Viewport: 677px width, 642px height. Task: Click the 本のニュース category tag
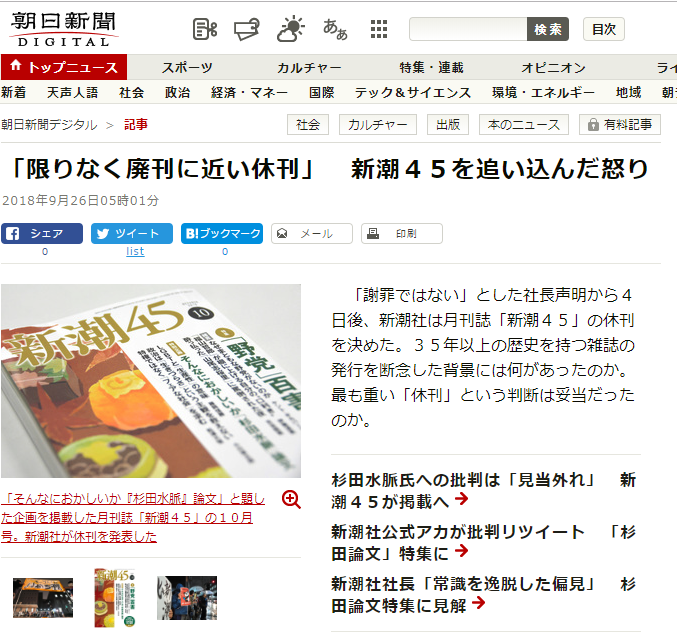coord(524,125)
